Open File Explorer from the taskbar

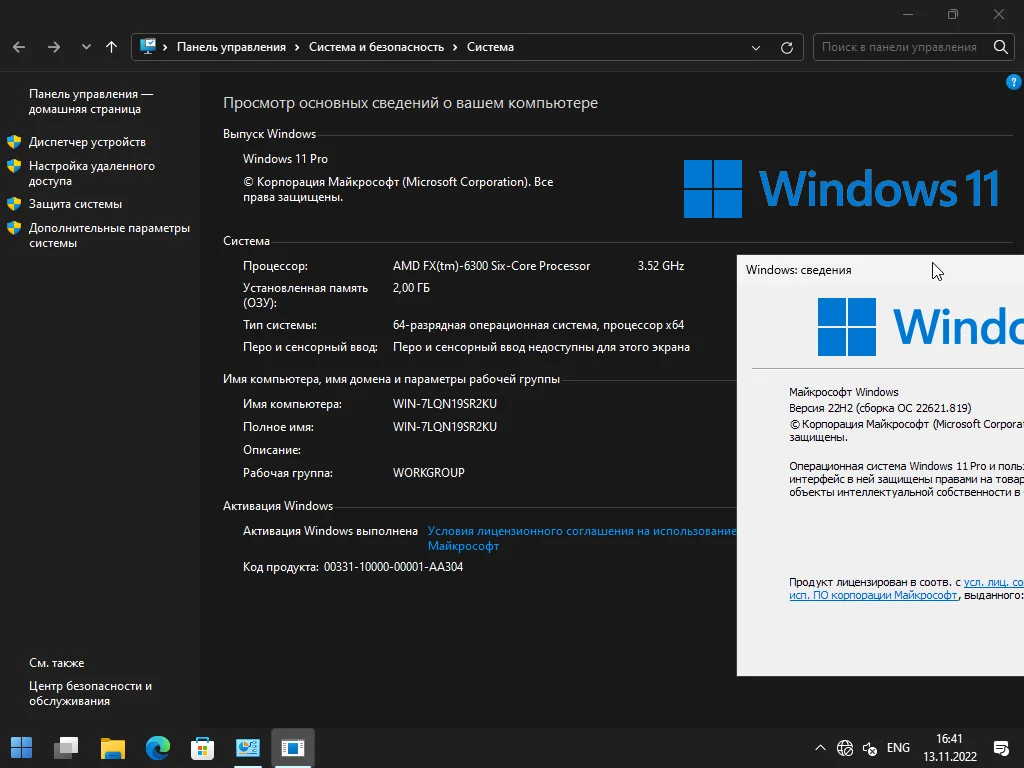tap(113, 747)
